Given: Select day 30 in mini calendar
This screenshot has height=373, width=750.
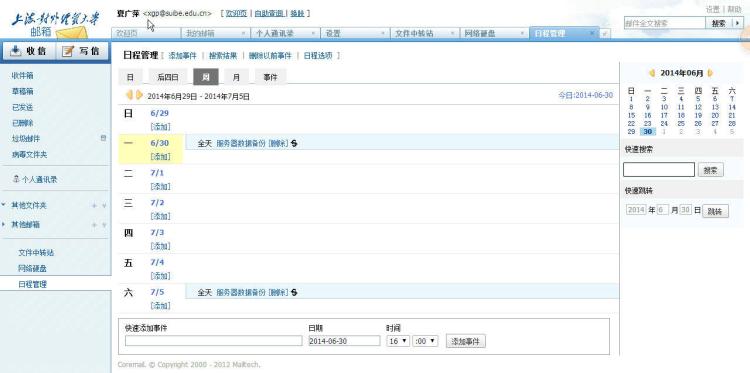Looking at the screenshot, I should click(x=648, y=132).
